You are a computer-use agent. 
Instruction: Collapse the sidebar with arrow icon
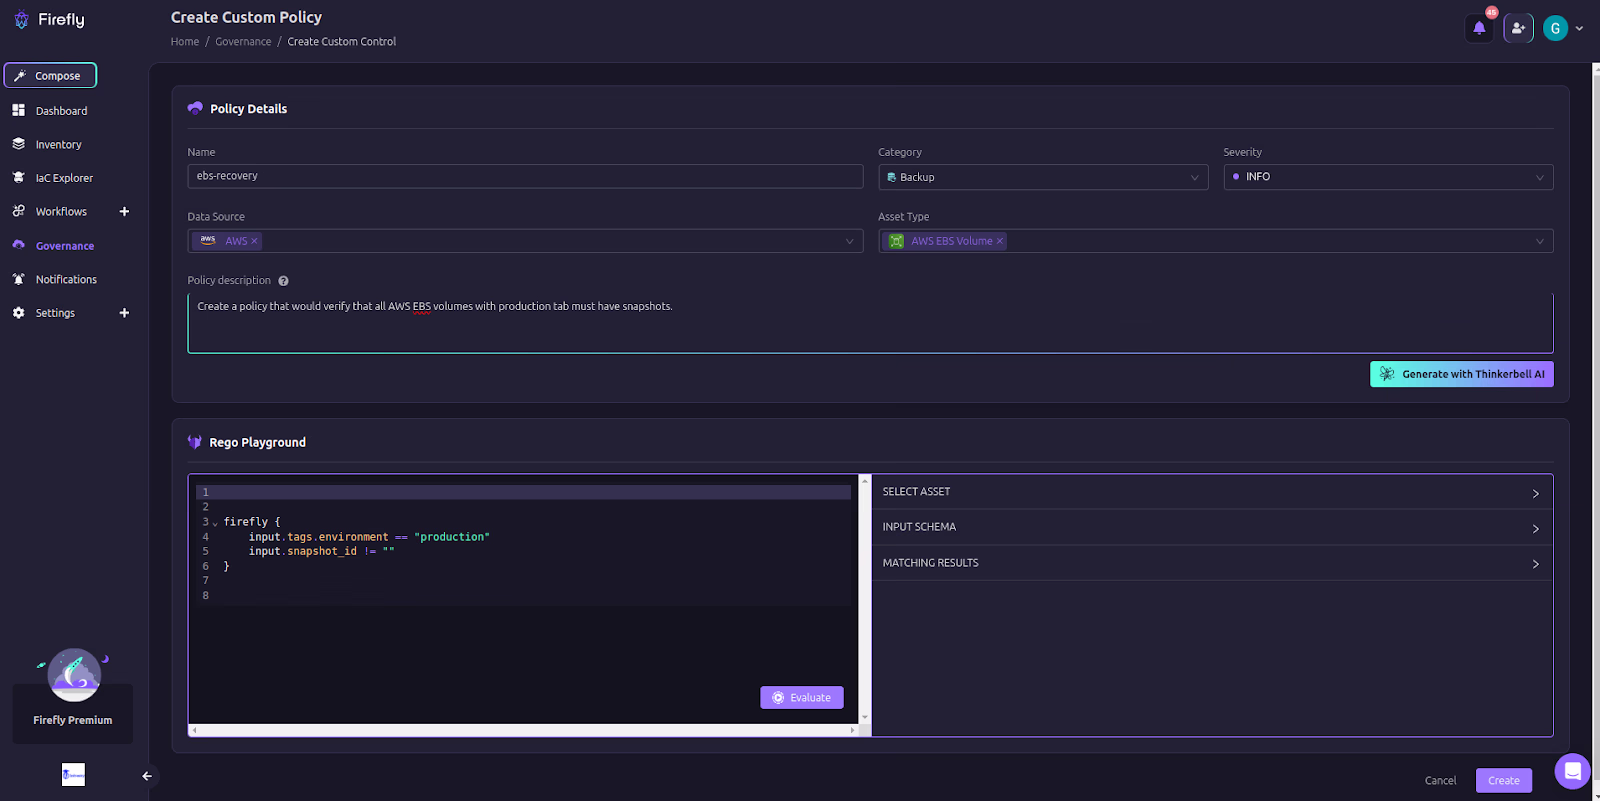tap(147, 776)
